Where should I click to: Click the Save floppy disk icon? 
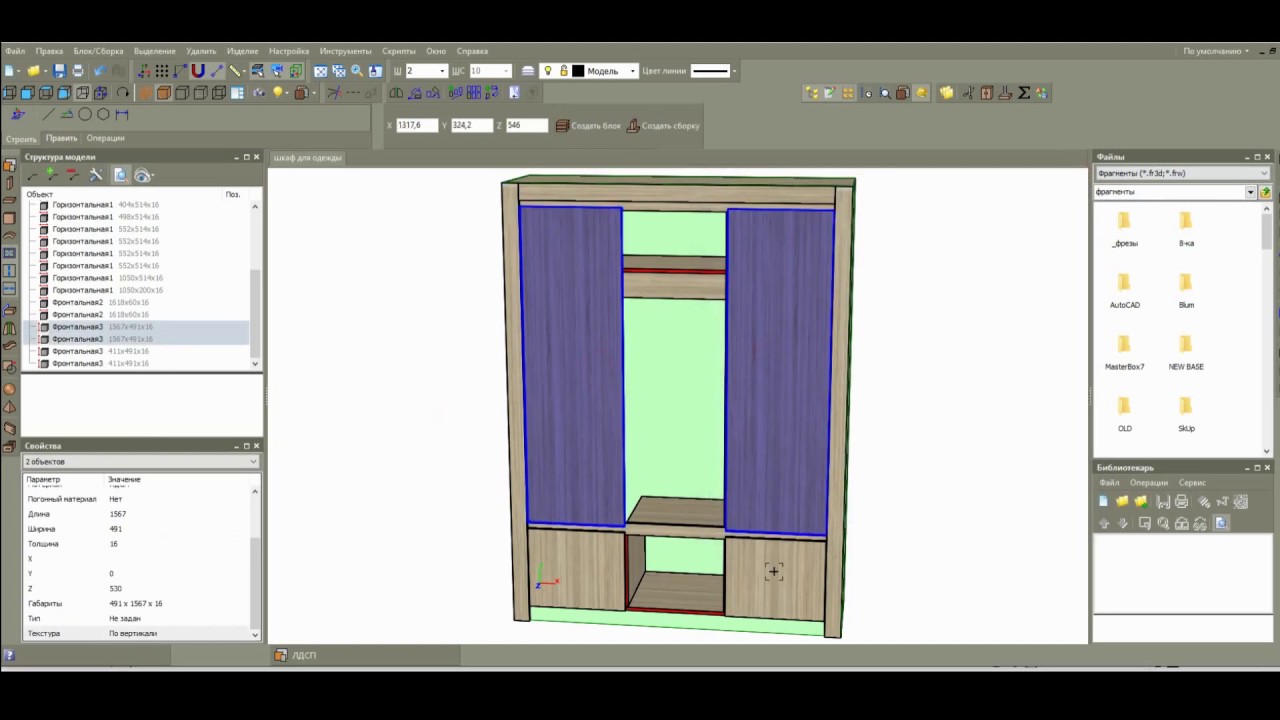coord(59,71)
